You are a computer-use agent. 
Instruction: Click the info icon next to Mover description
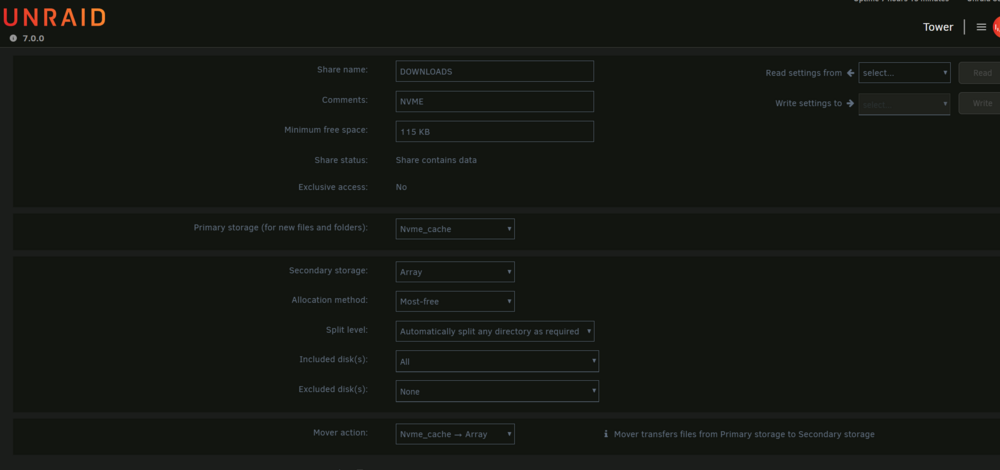click(x=606, y=434)
